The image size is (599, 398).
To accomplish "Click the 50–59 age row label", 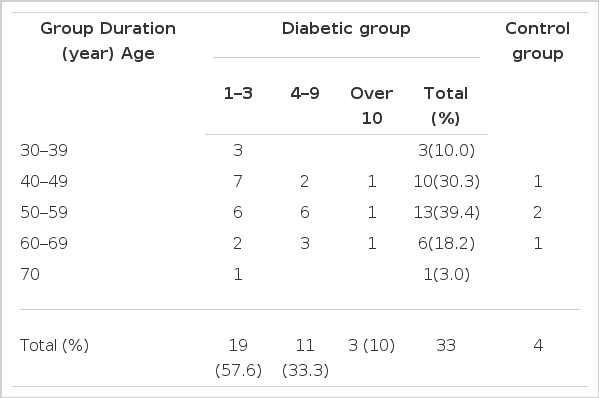I will 44,212.
